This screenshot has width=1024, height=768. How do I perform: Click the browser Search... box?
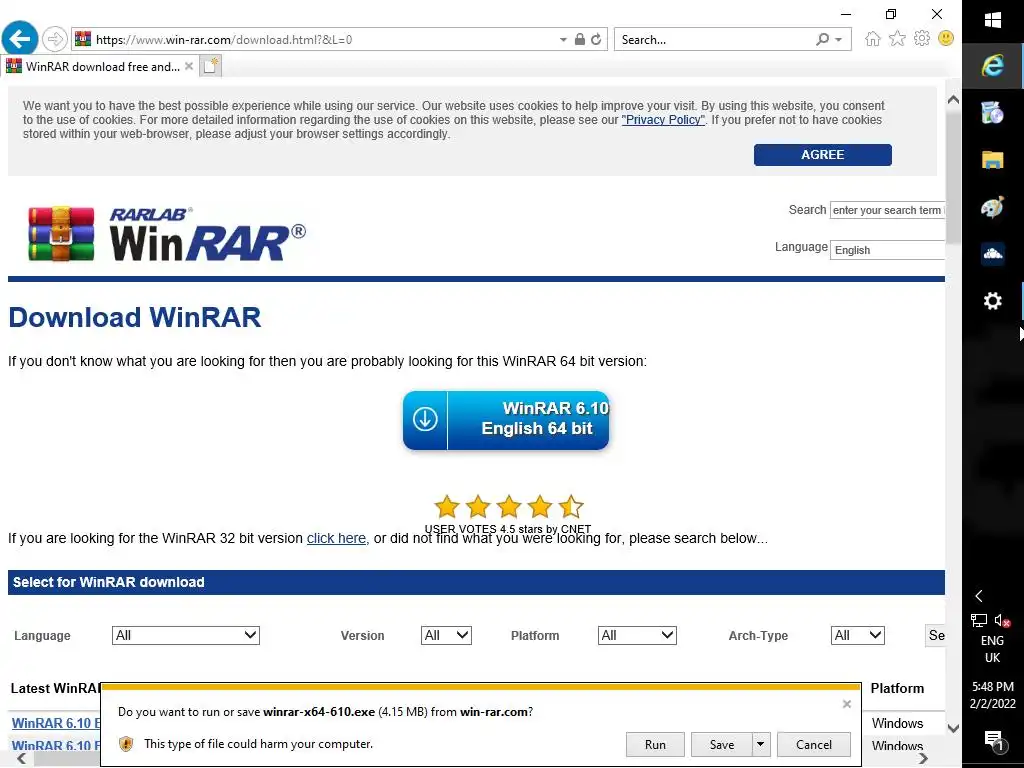[715, 40]
